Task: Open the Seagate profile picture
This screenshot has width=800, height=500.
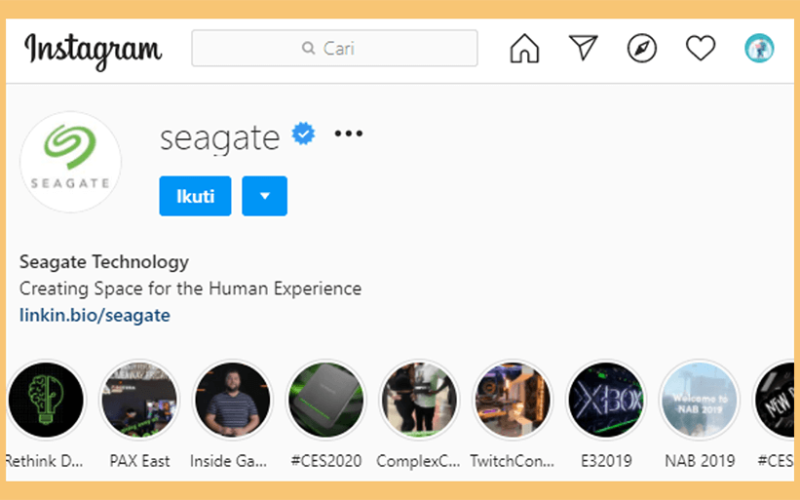Action: (70, 162)
